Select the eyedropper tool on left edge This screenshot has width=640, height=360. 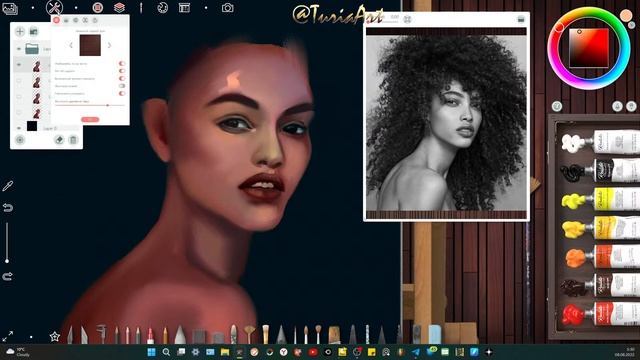coord(7,186)
